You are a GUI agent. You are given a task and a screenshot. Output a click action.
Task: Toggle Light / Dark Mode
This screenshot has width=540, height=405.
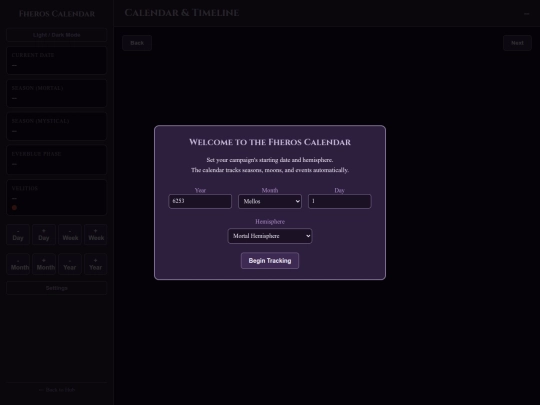click(56, 35)
